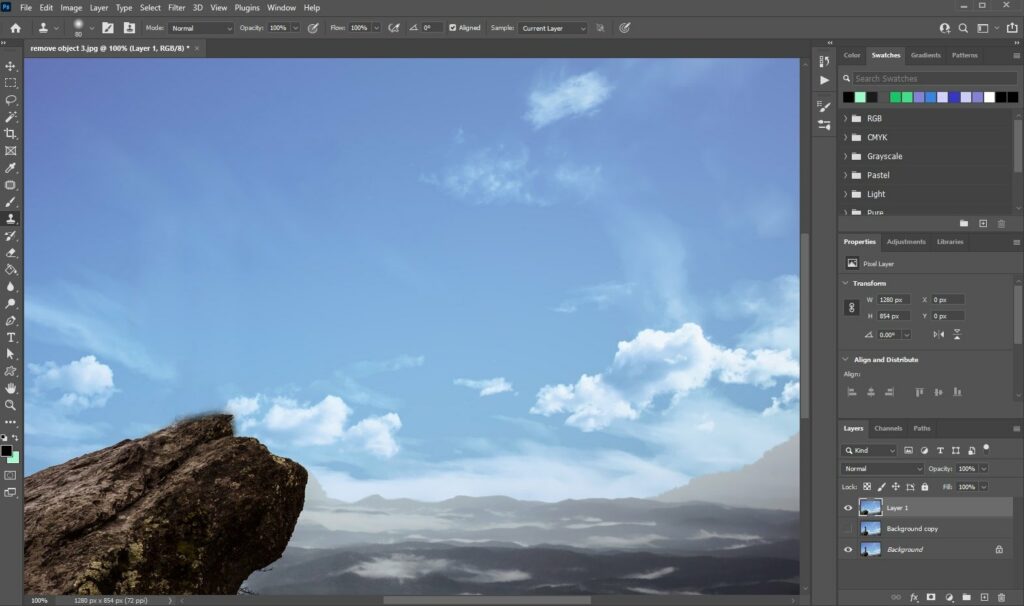Viewport: 1024px width, 606px height.
Task: Open the Add layer mask icon
Action: coord(930,598)
